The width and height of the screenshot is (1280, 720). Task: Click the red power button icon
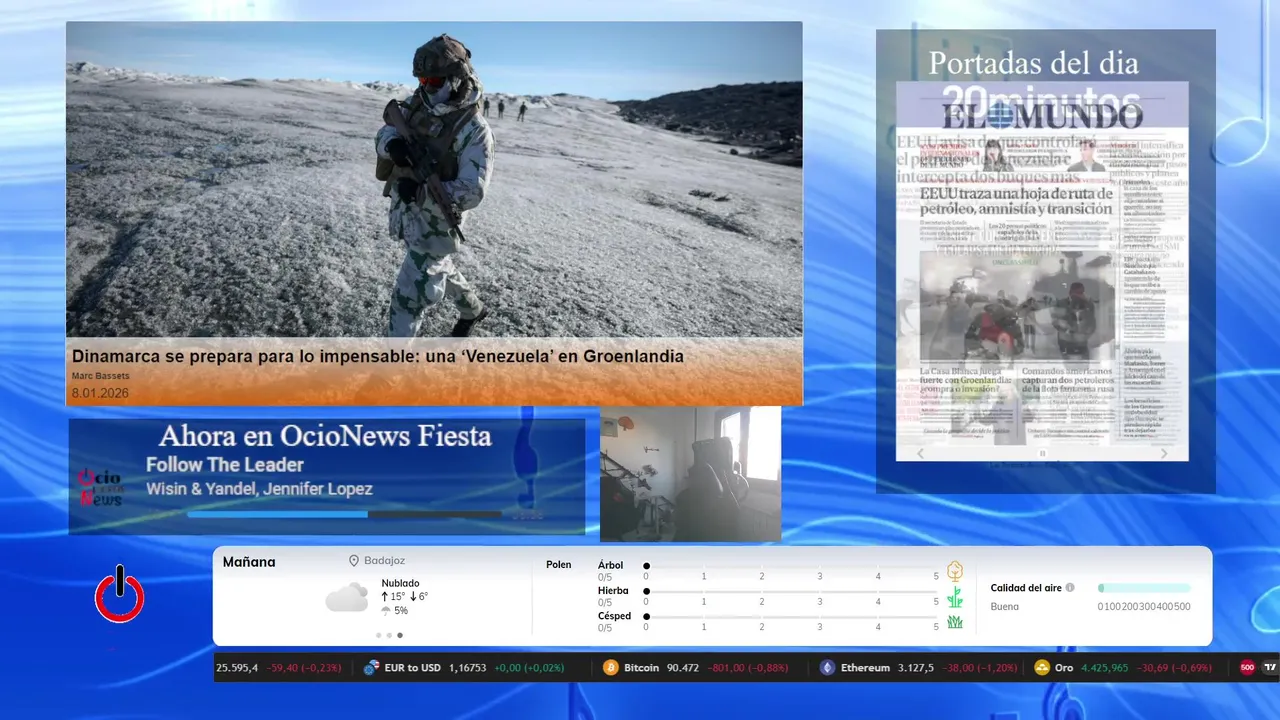pos(120,595)
